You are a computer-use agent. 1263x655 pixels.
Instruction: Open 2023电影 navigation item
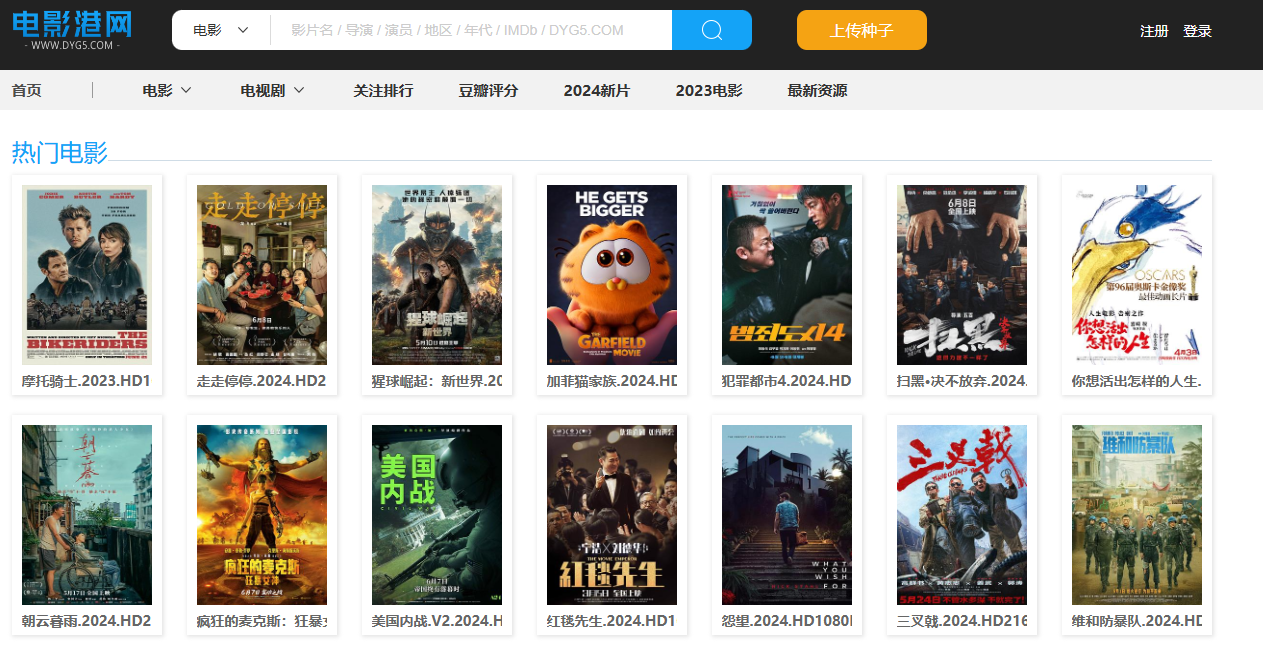pyautogui.click(x=709, y=91)
